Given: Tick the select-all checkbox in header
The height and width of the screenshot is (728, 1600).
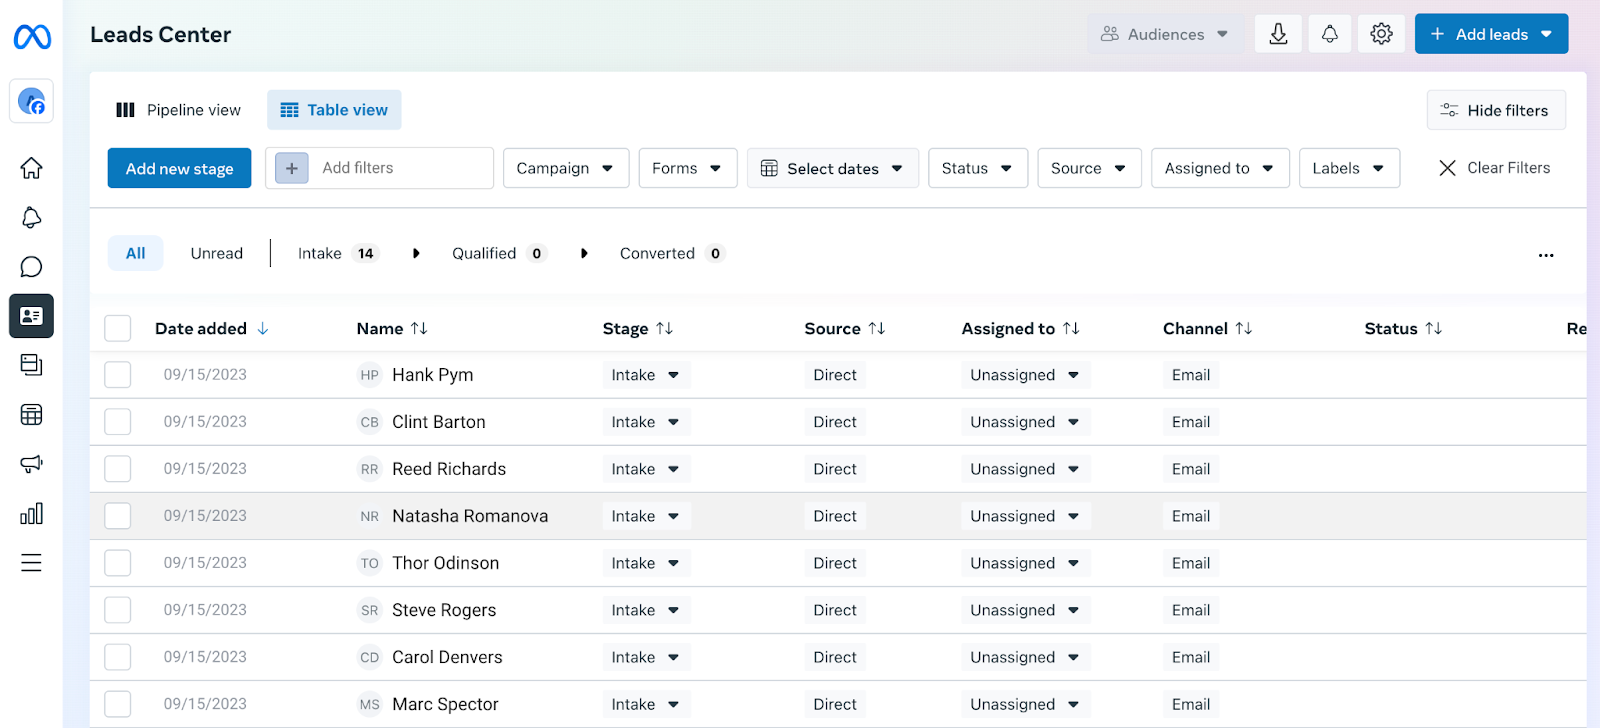Looking at the screenshot, I should pyautogui.click(x=118, y=328).
